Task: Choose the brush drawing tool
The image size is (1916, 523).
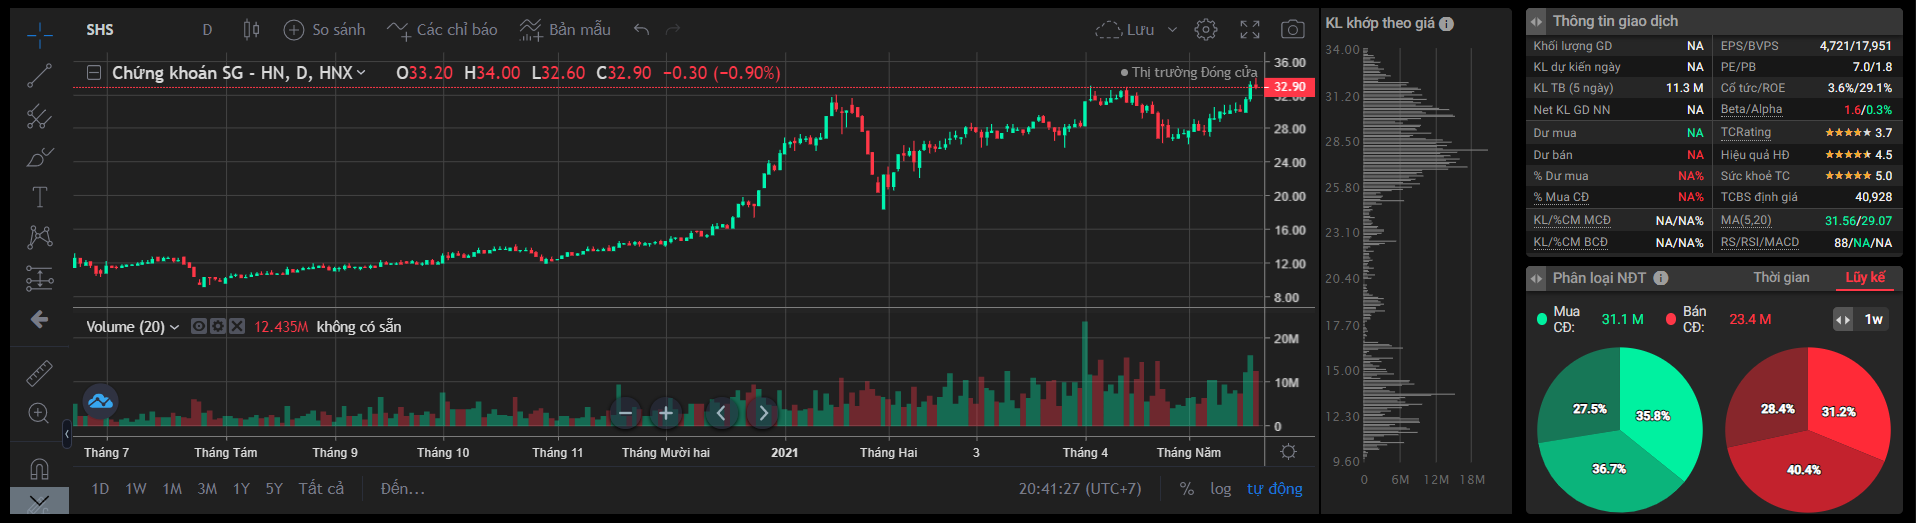Action: (x=40, y=157)
